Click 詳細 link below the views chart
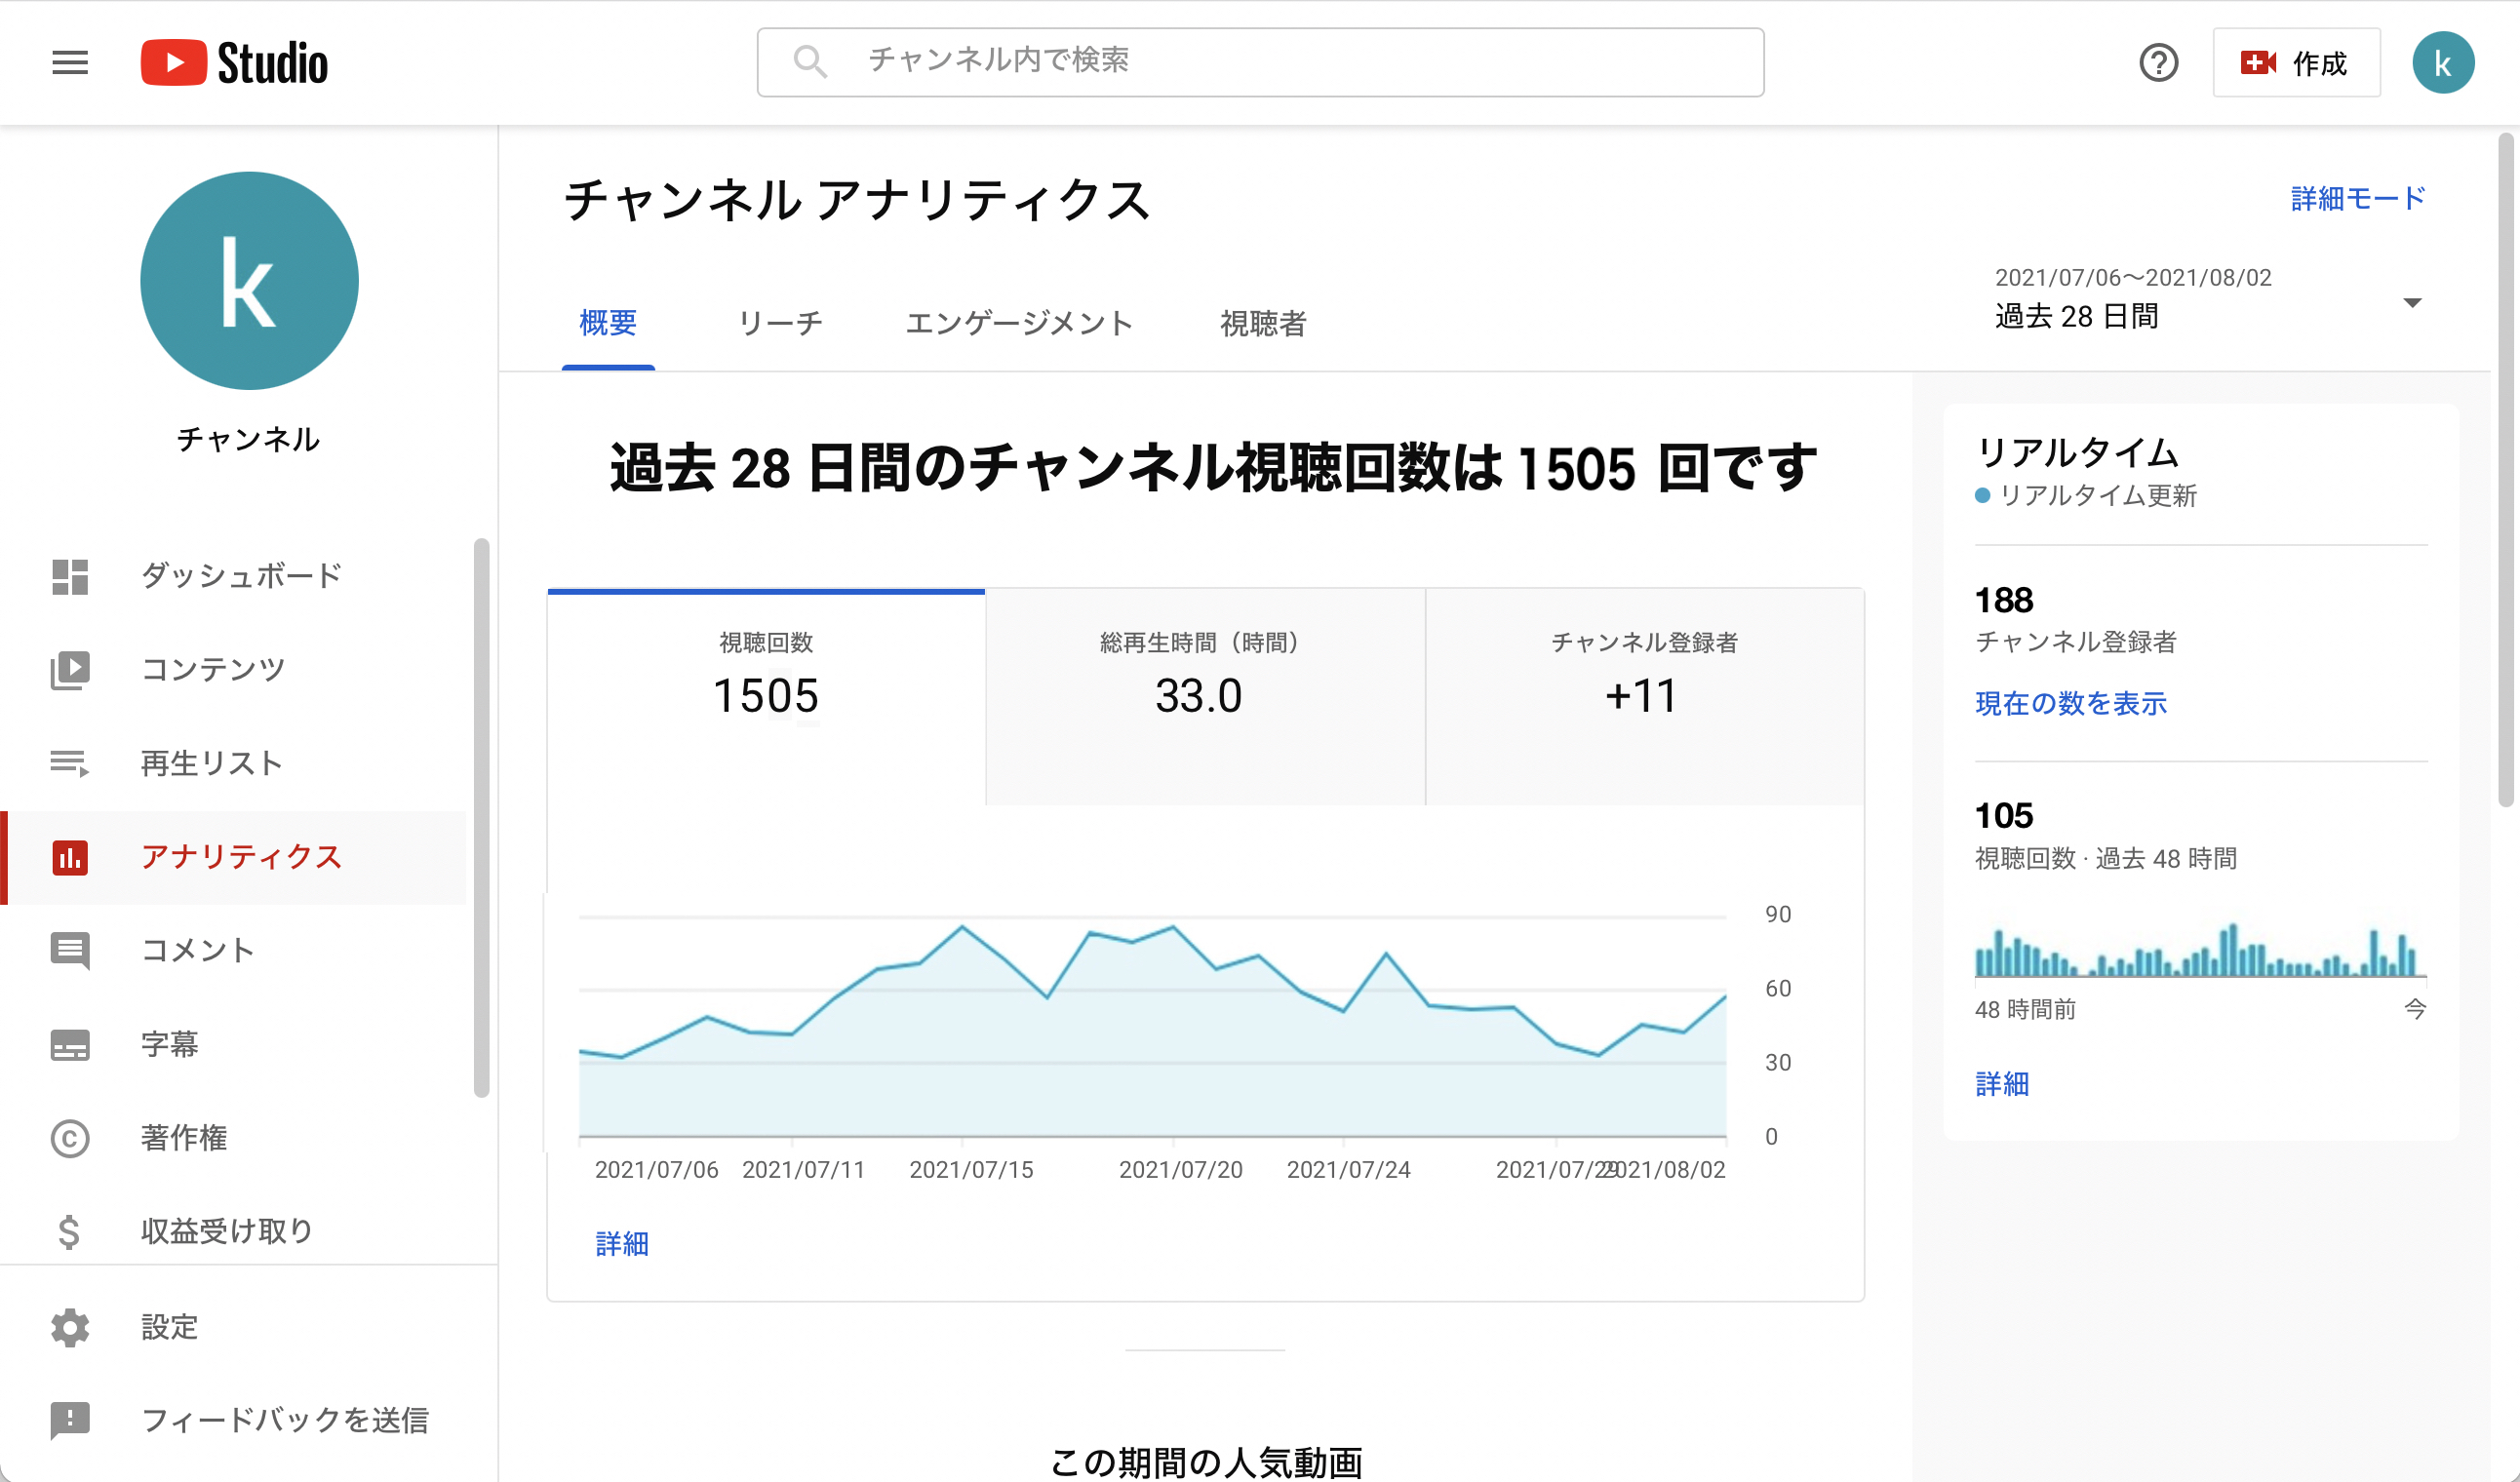 click(622, 1243)
